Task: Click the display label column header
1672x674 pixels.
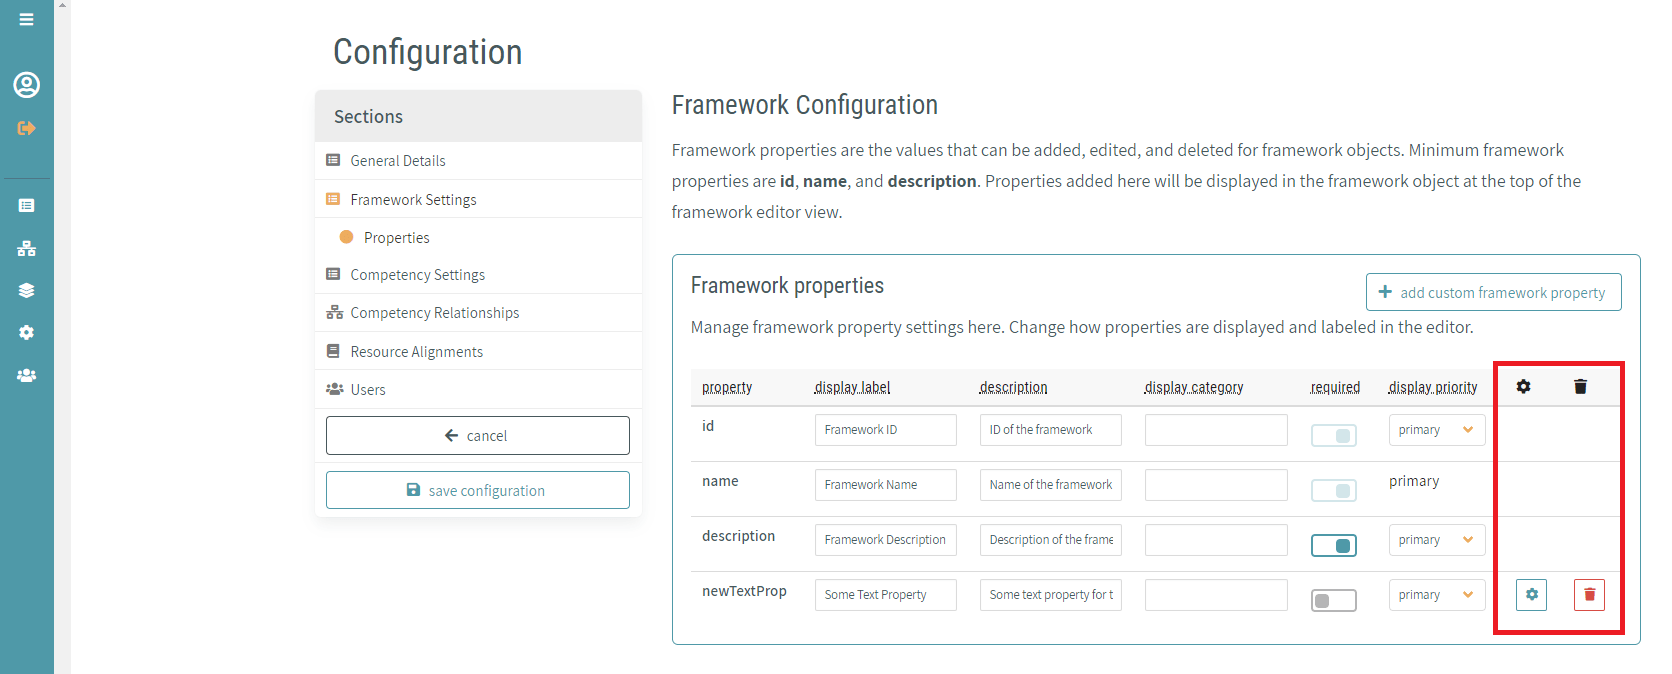Action: point(852,387)
